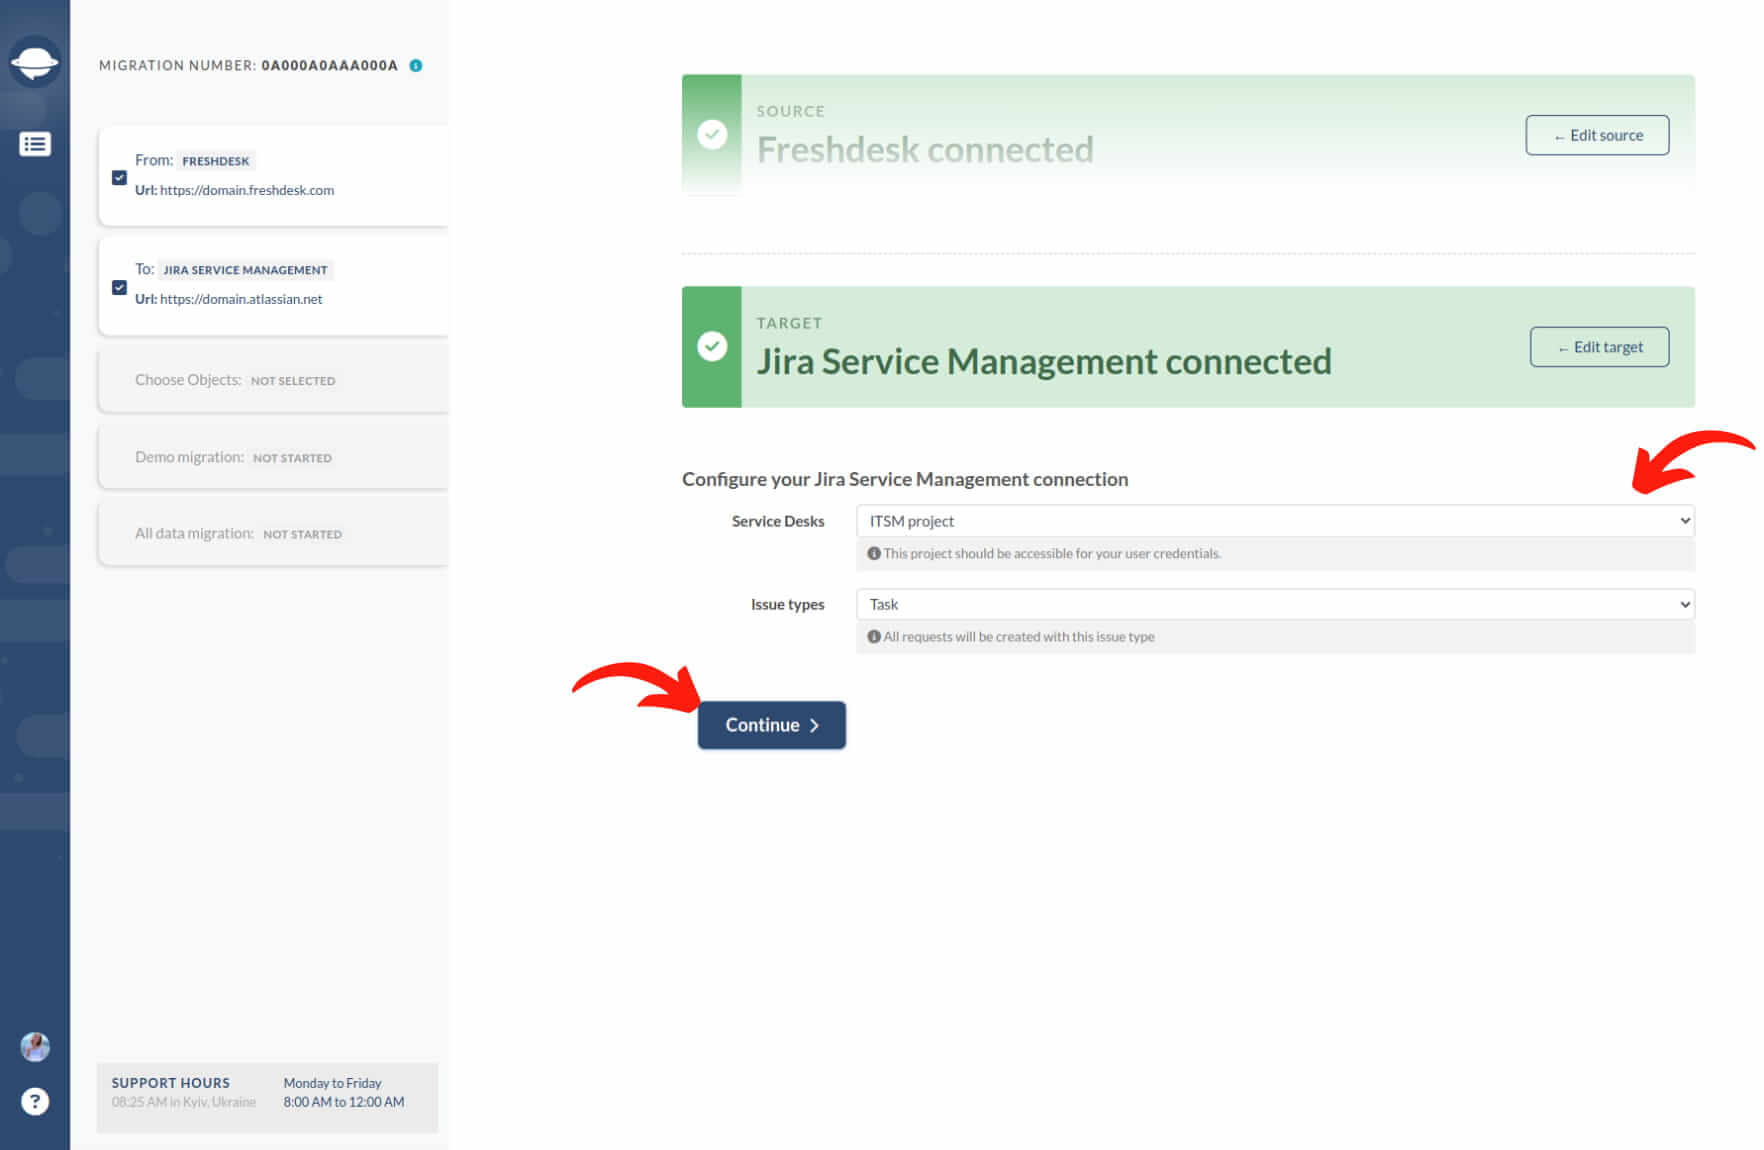Click the Support Hours panel
Viewport: 1764px width, 1150px height.
(267, 1097)
